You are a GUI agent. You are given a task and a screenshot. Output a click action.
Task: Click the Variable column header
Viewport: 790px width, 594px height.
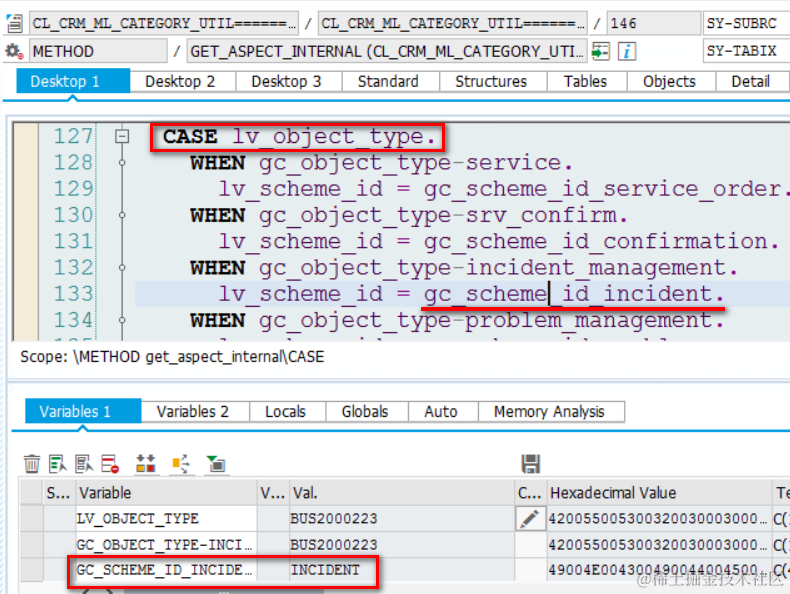click(166, 492)
